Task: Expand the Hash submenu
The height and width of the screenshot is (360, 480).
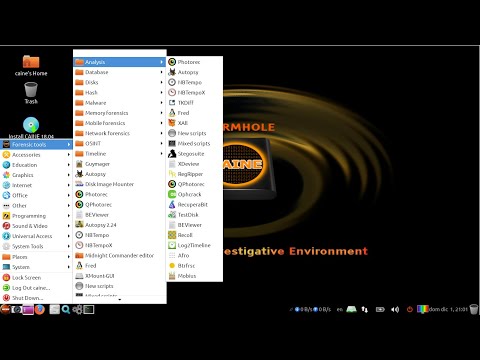Action: pos(120,93)
